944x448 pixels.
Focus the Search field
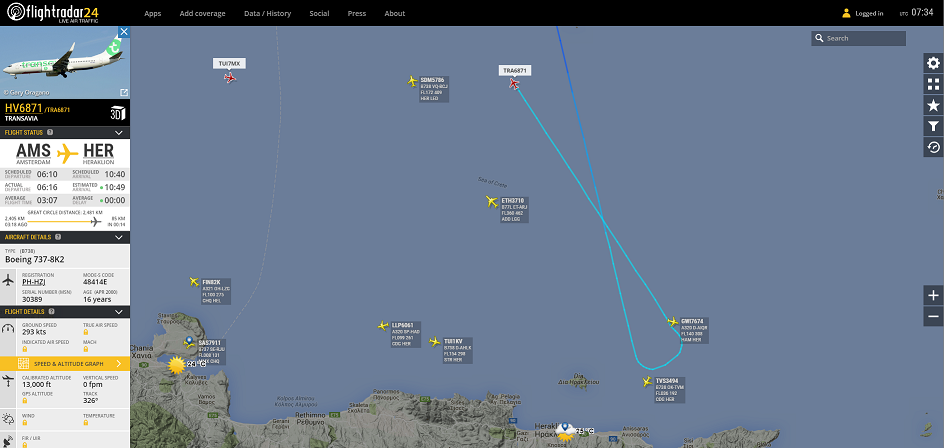click(859, 38)
